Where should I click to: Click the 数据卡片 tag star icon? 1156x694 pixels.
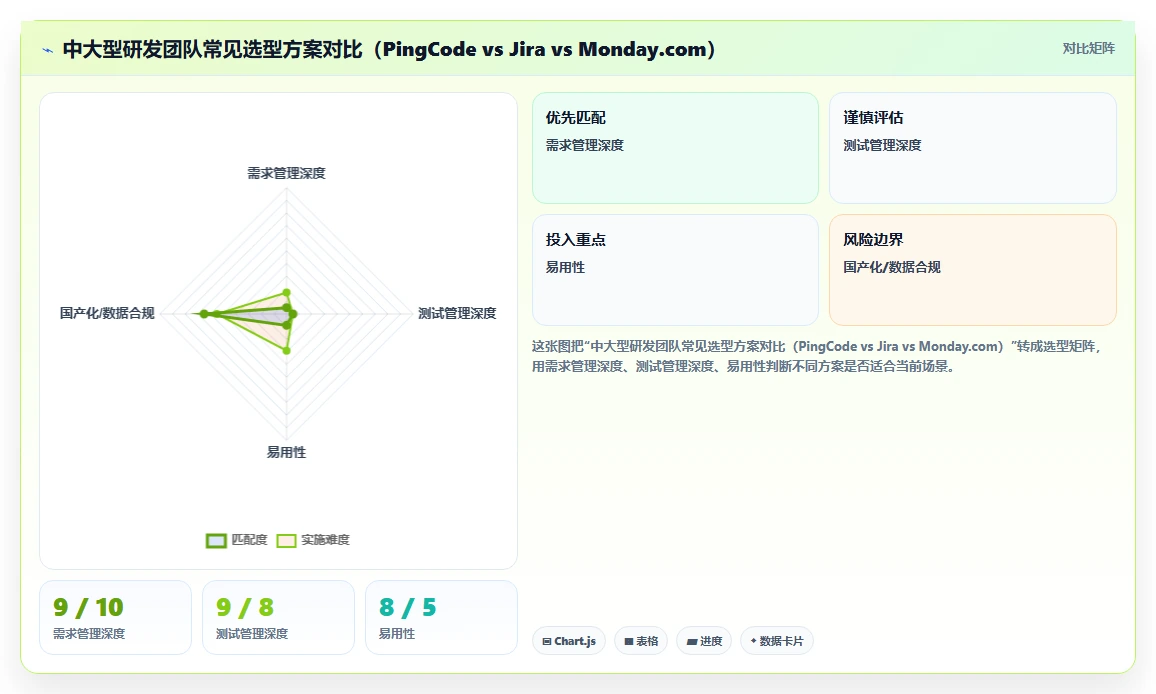pyautogui.click(x=753, y=641)
